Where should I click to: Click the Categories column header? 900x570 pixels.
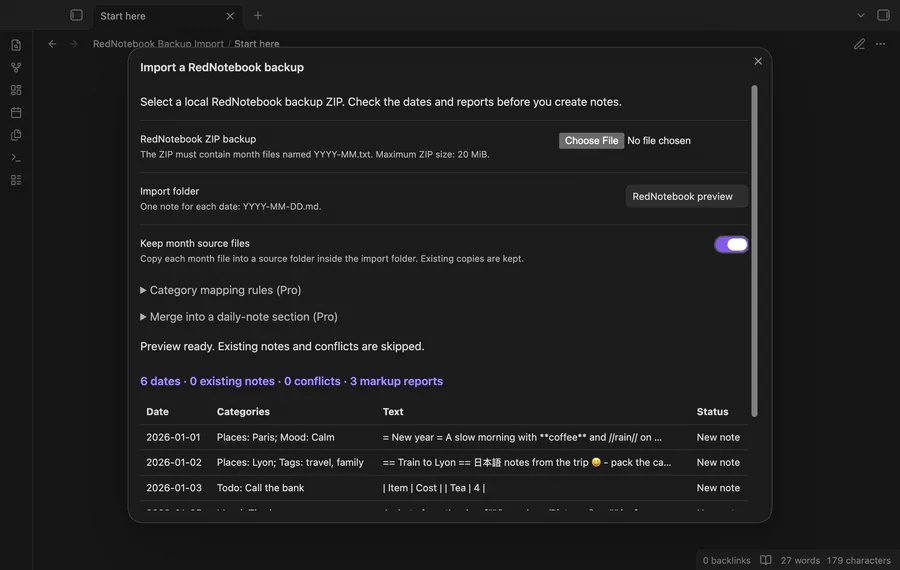tap(243, 412)
